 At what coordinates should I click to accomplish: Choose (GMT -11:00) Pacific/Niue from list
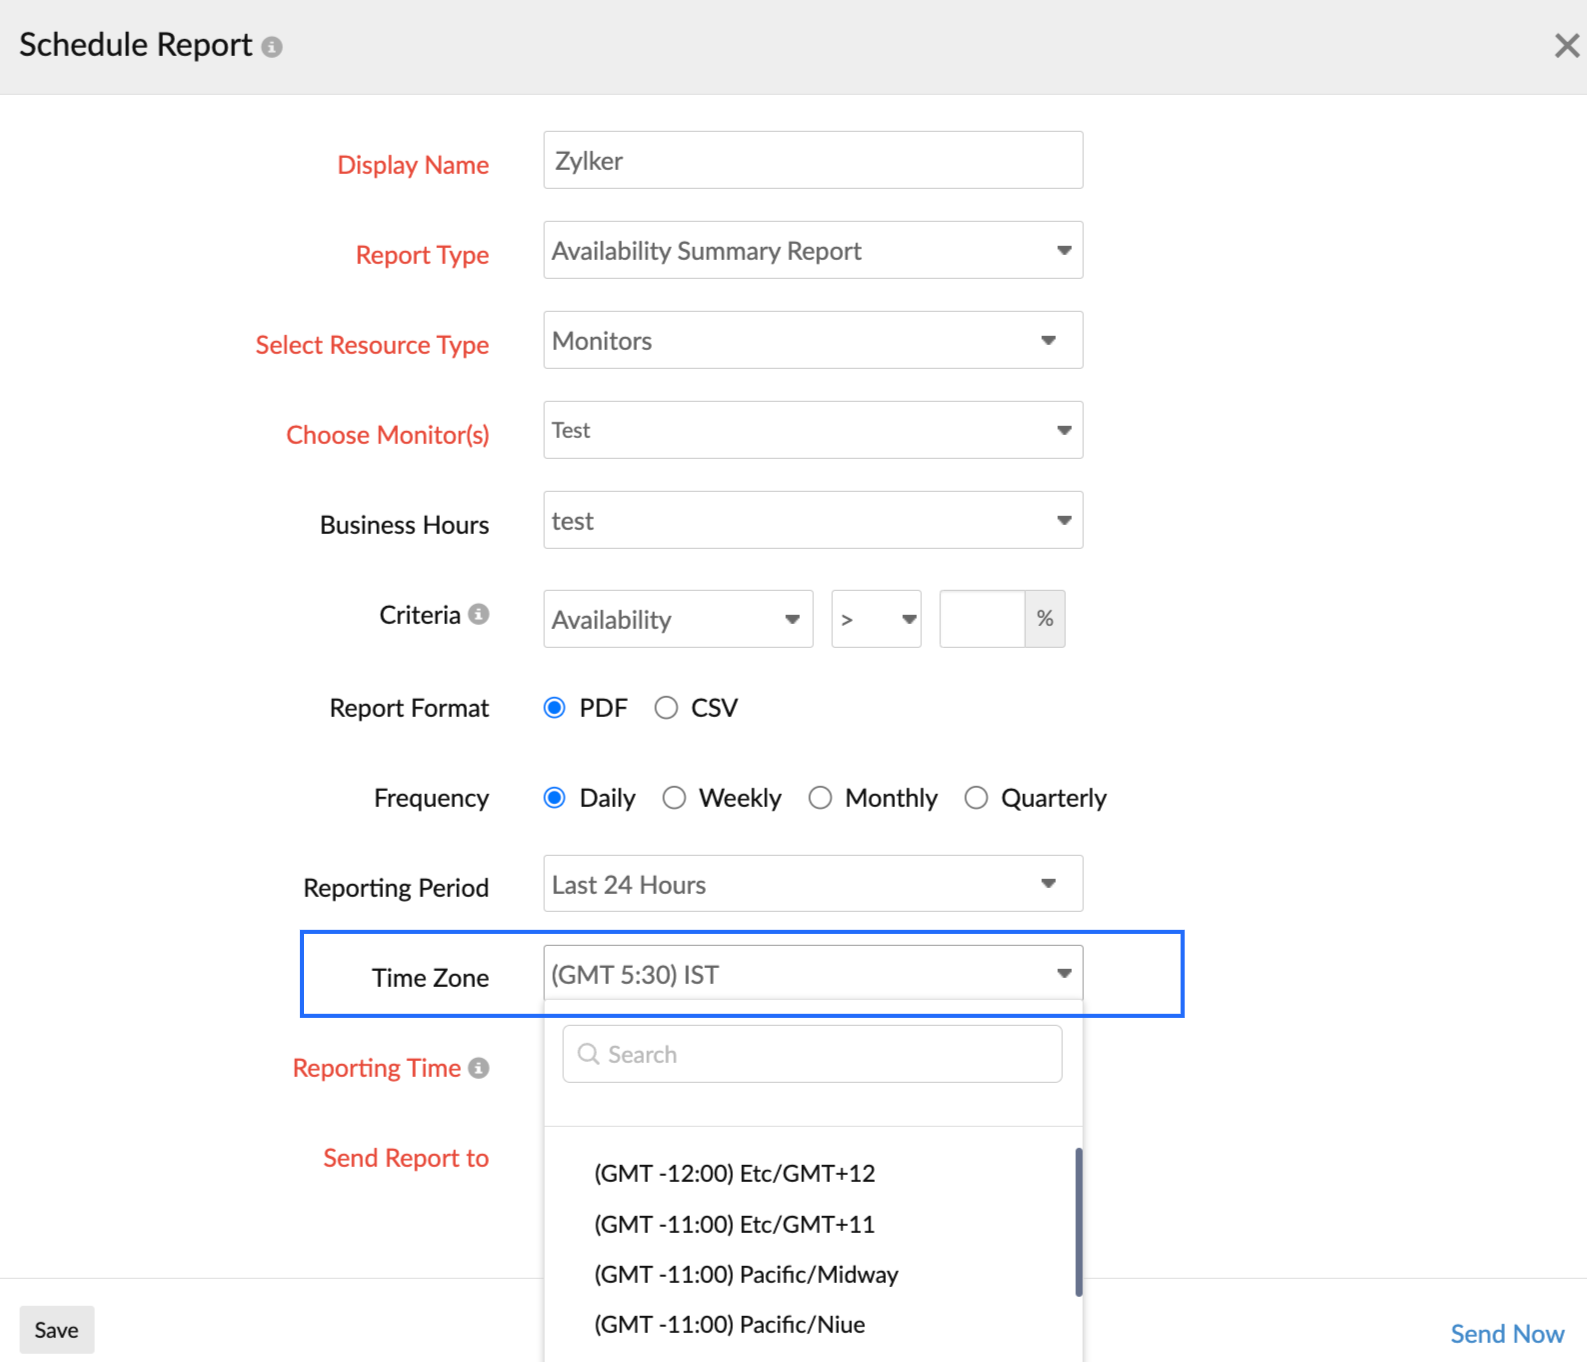coord(729,1324)
